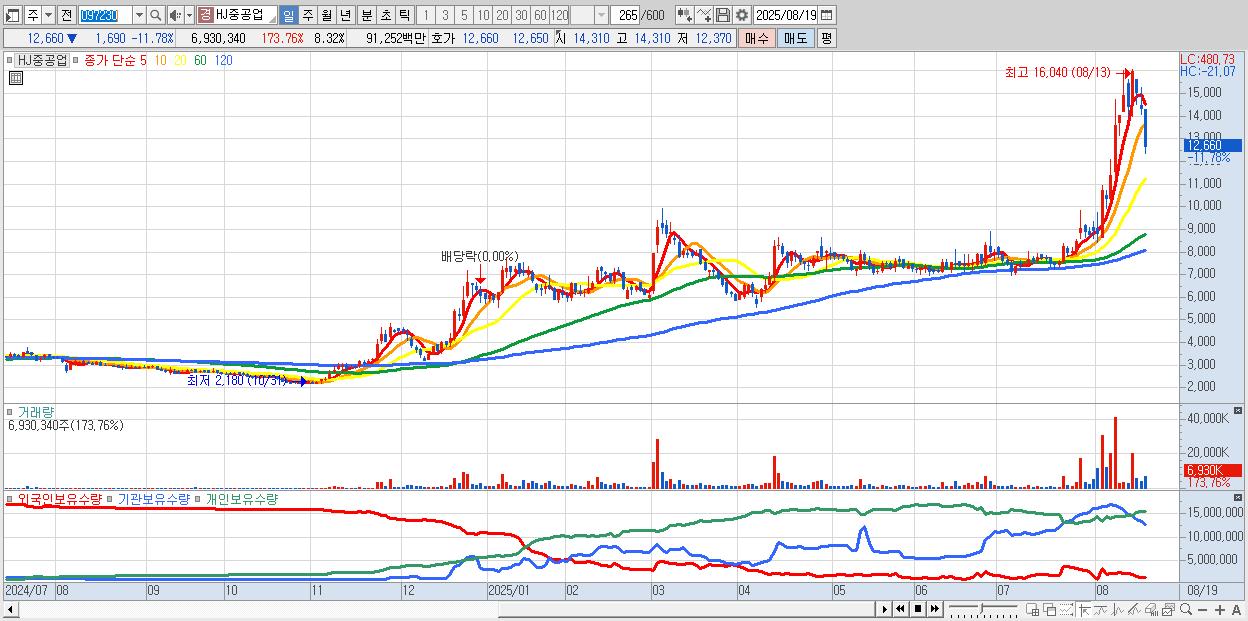The image size is (1248, 621).
Task: Click the window layout icon at top-left corner
Action: pos(13,15)
